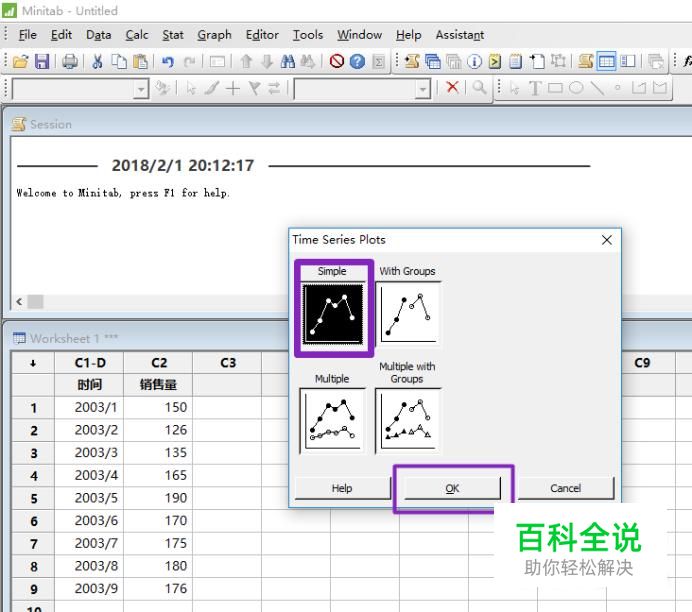Close the Time Series Plots dialog
692x612 pixels.
tap(607, 240)
